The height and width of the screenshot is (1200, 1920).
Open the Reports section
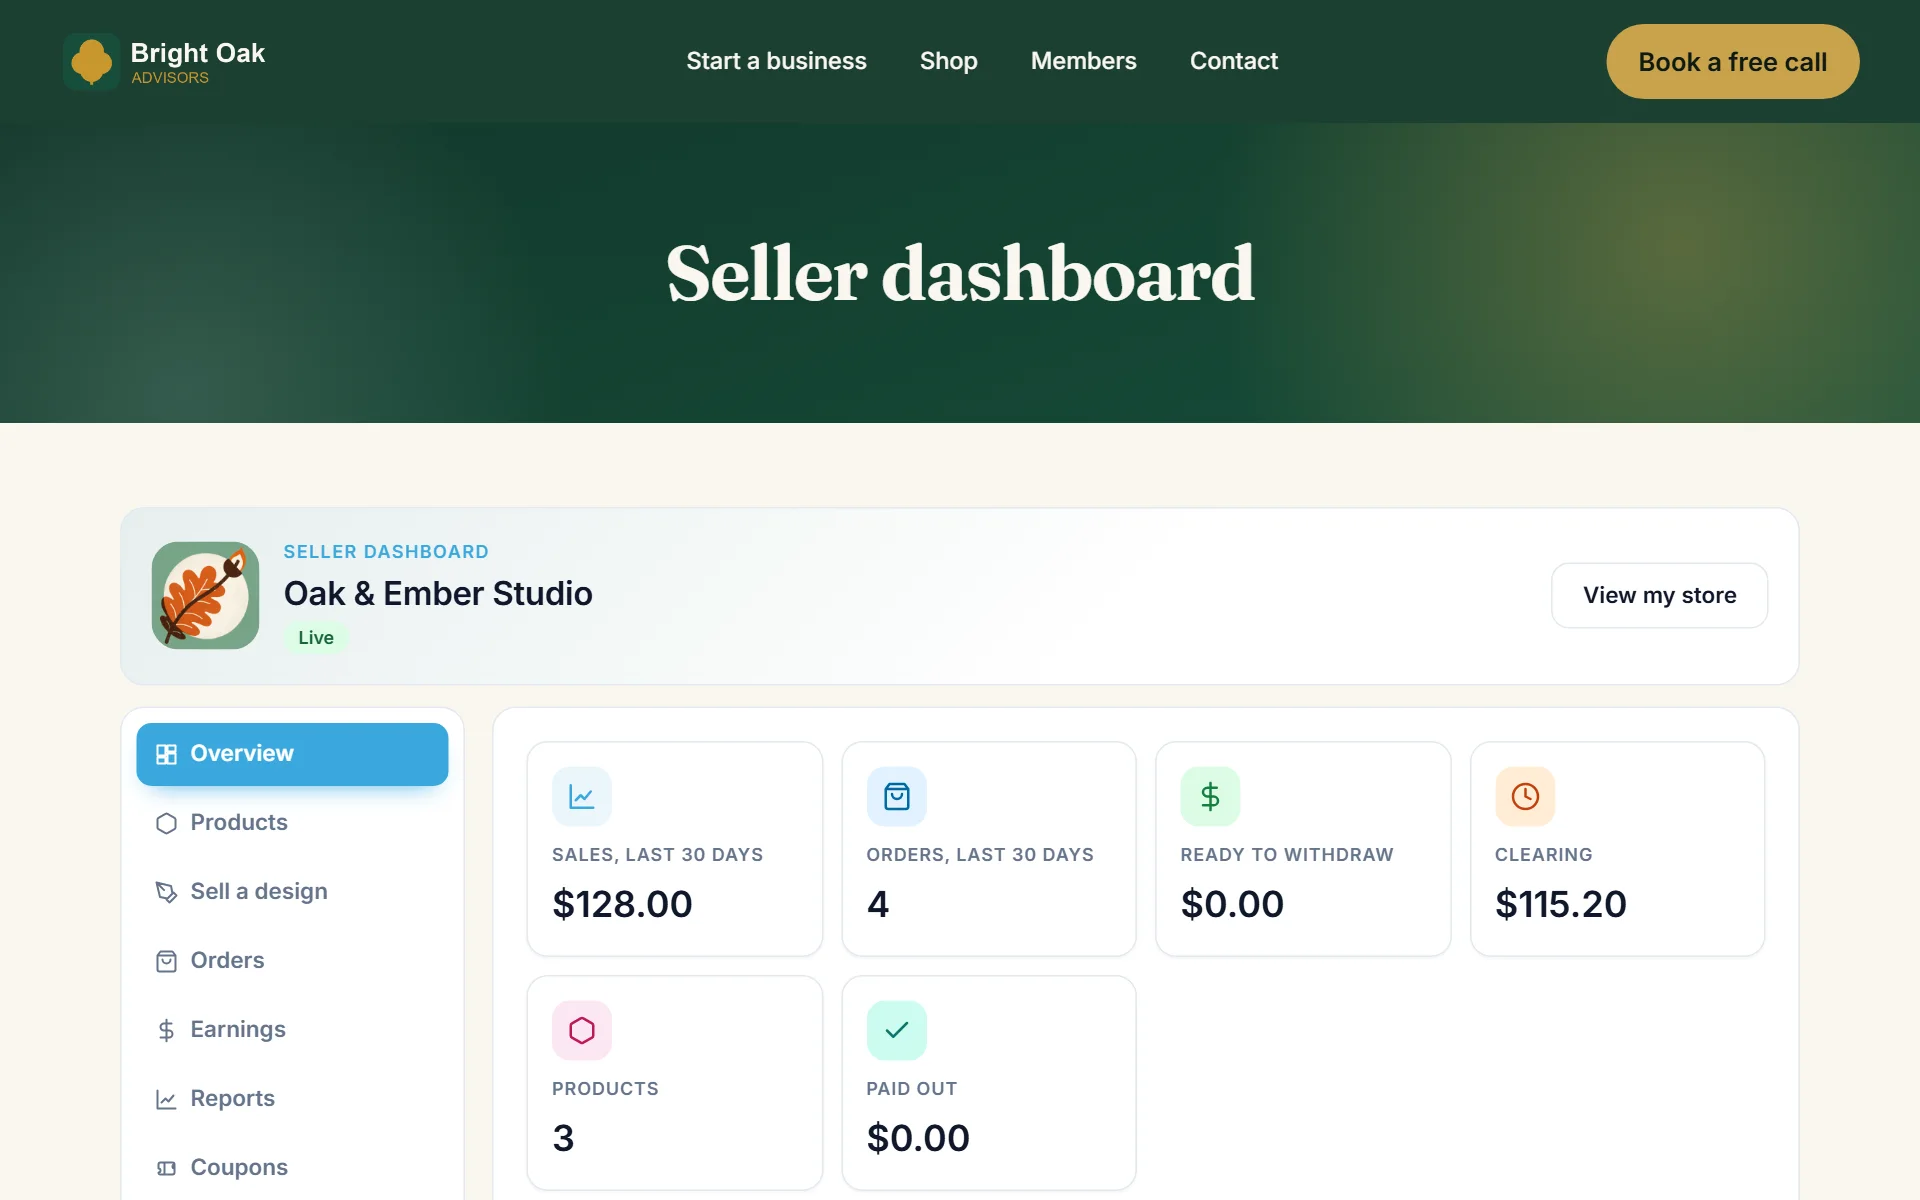tap(292, 1099)
